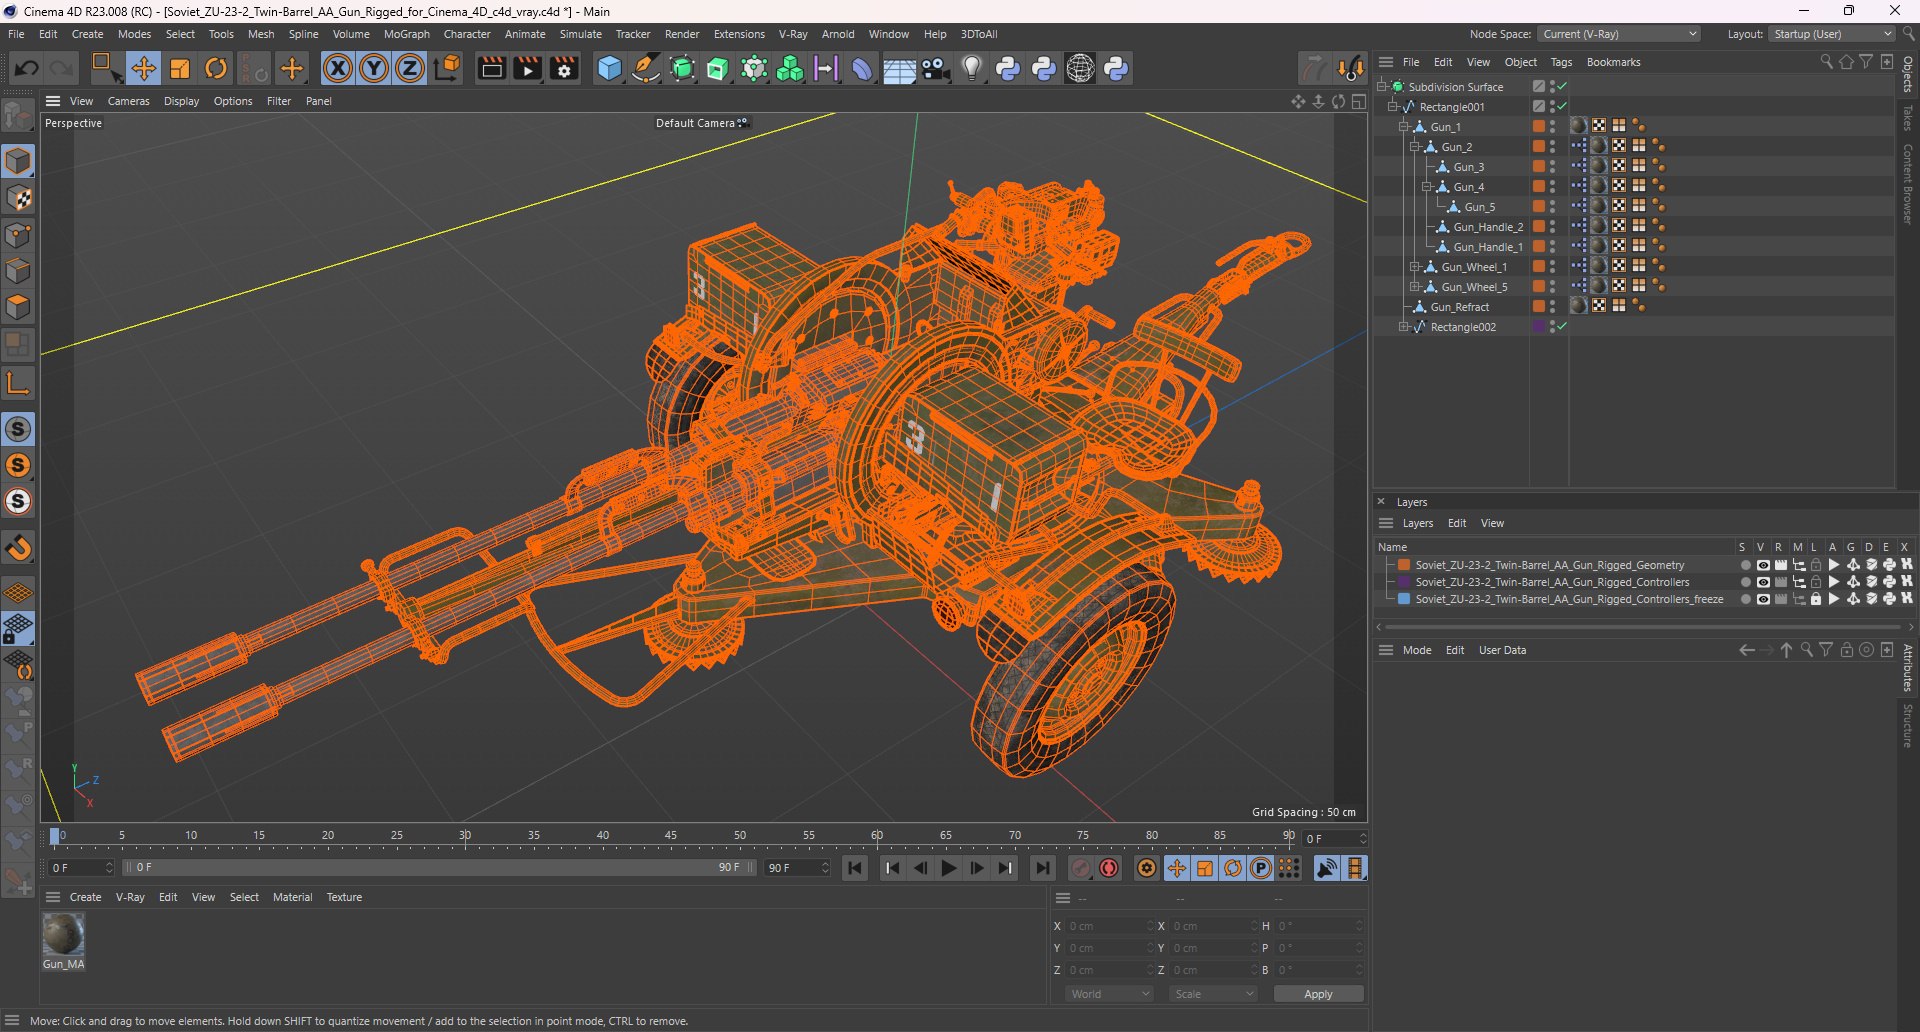Open viewport Cameras menu
This screenshot has height=1032, width=1920.
[128, 101]
